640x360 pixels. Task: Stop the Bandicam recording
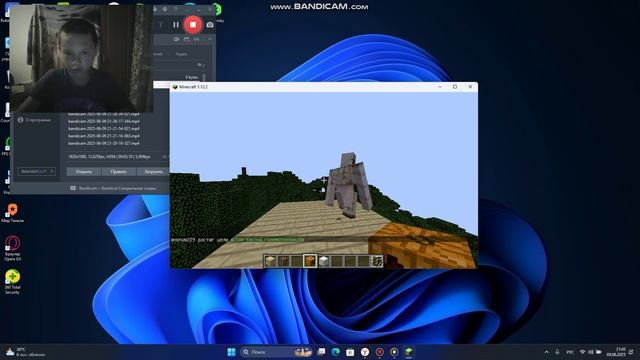[x=193, y=24]
